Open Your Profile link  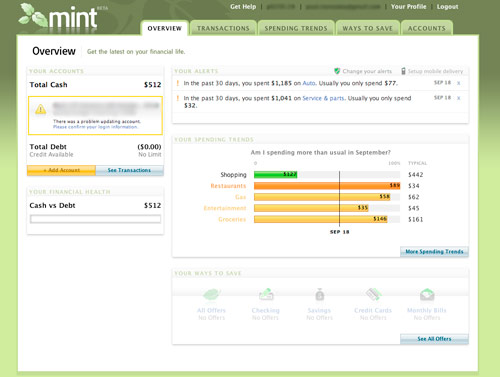(408, 7)
